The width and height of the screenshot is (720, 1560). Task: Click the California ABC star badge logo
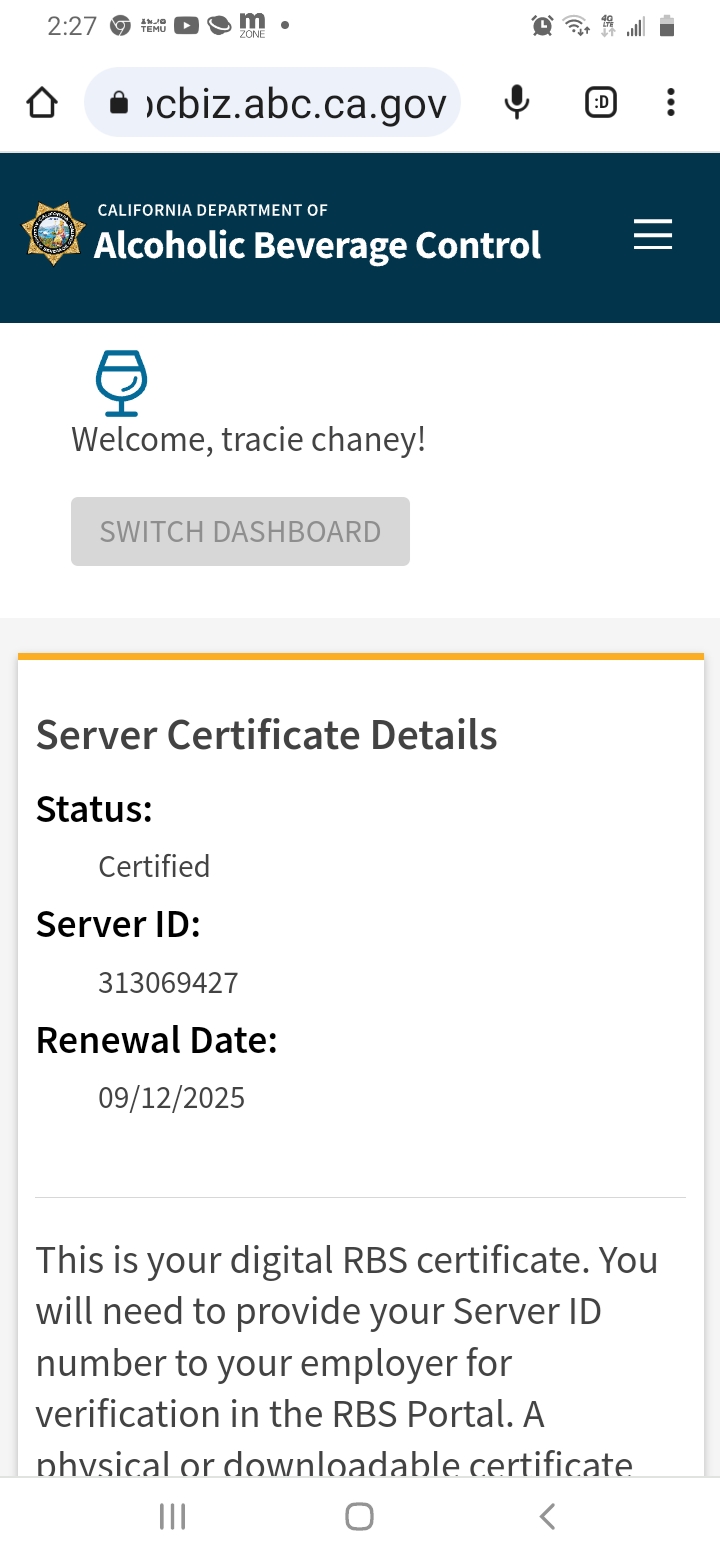pos(54,235)
